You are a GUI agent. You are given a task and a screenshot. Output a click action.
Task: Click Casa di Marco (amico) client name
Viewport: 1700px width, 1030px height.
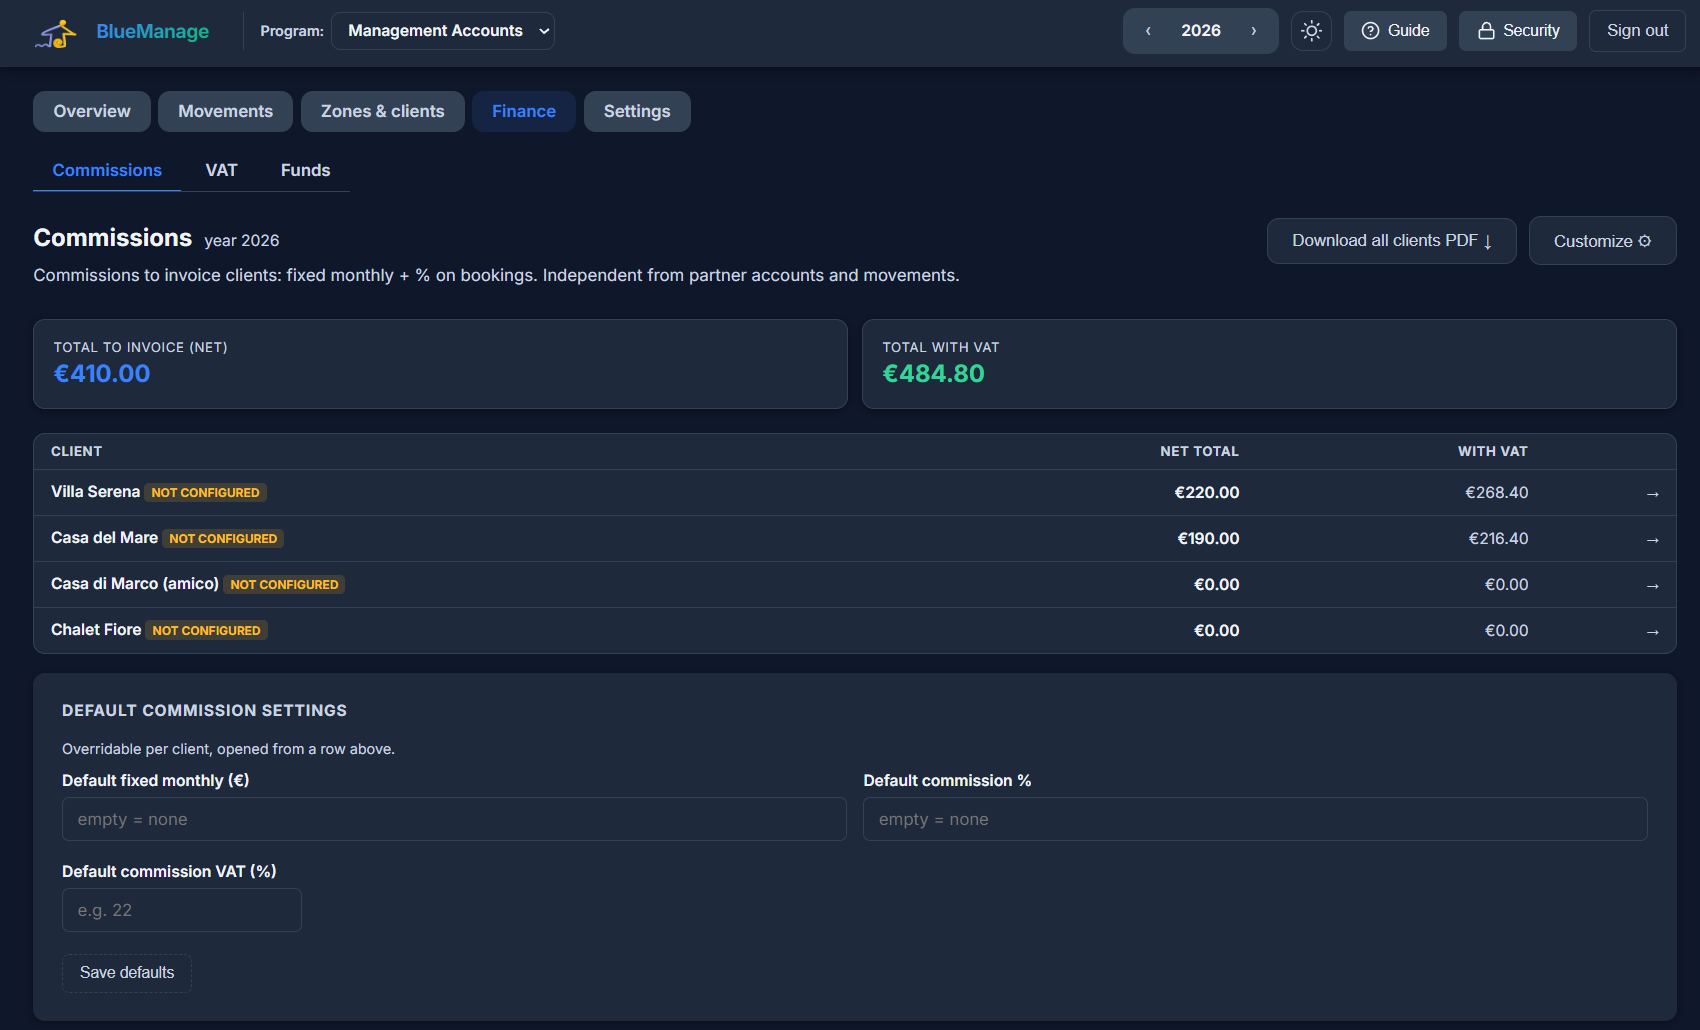[135, 584]
